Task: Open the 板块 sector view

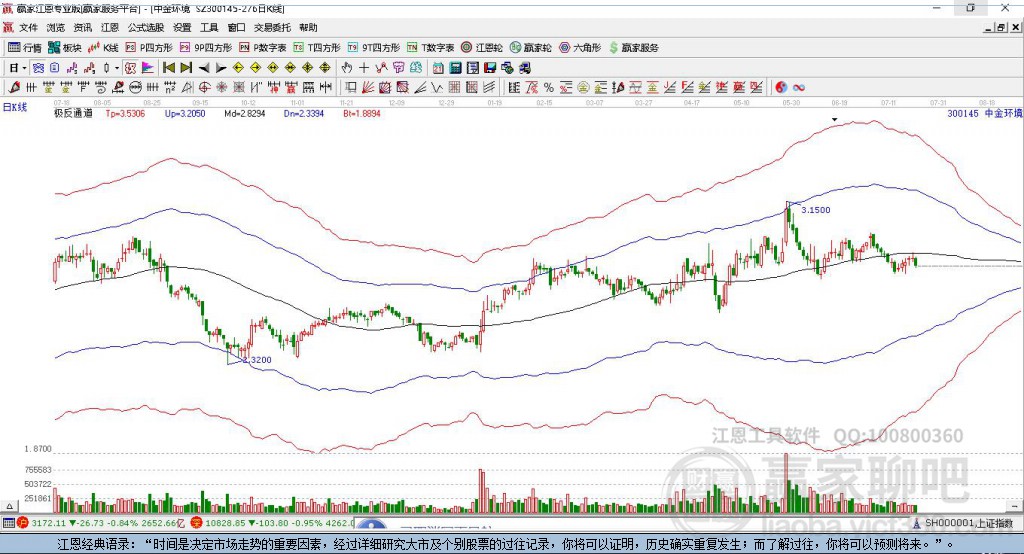Action: point(65,48)
